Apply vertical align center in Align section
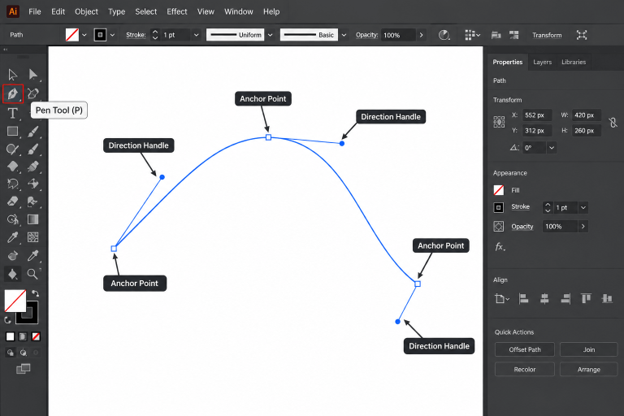Screen dimensions: 624x416 pos(606,298)
